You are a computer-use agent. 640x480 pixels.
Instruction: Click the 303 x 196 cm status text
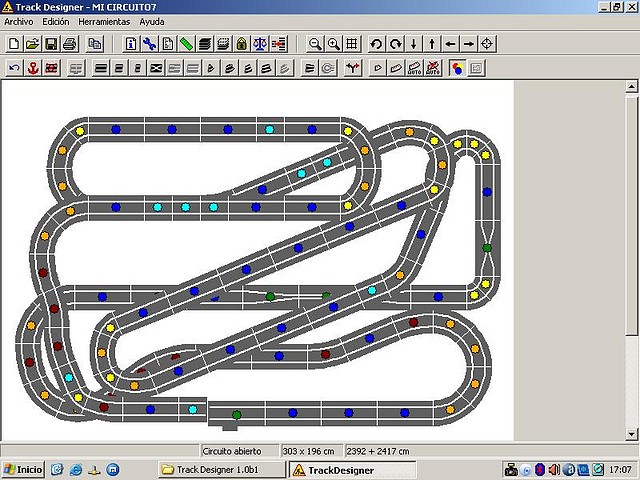(308, 451)
